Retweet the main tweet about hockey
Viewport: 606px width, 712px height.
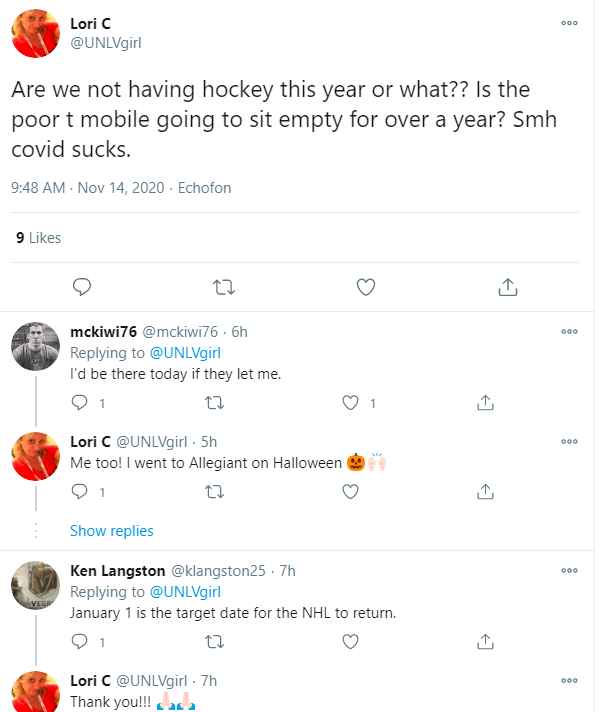pyautogui.click(x=224, y=287)
